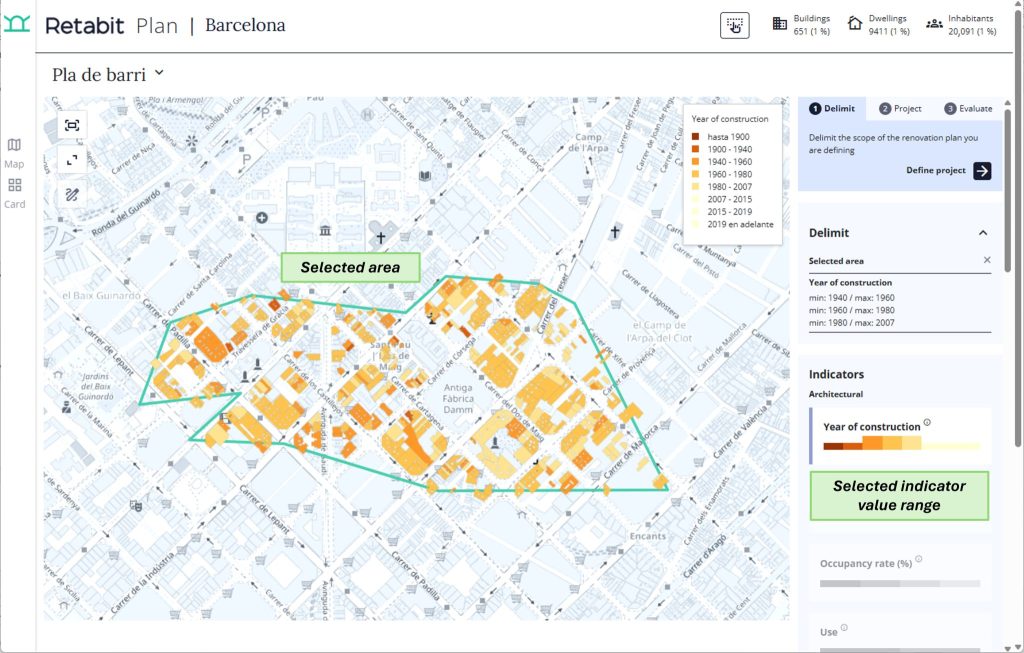Switch to Card view in sidebar
The height and width of the screenshot is (653, 1024).
(14, 192)
